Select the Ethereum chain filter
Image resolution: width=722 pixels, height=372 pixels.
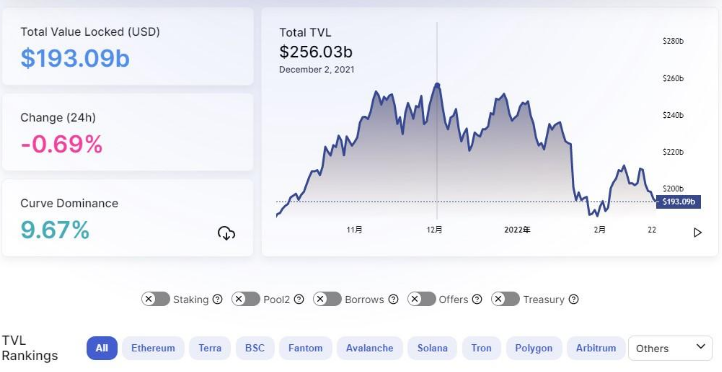tap(153, 348)
